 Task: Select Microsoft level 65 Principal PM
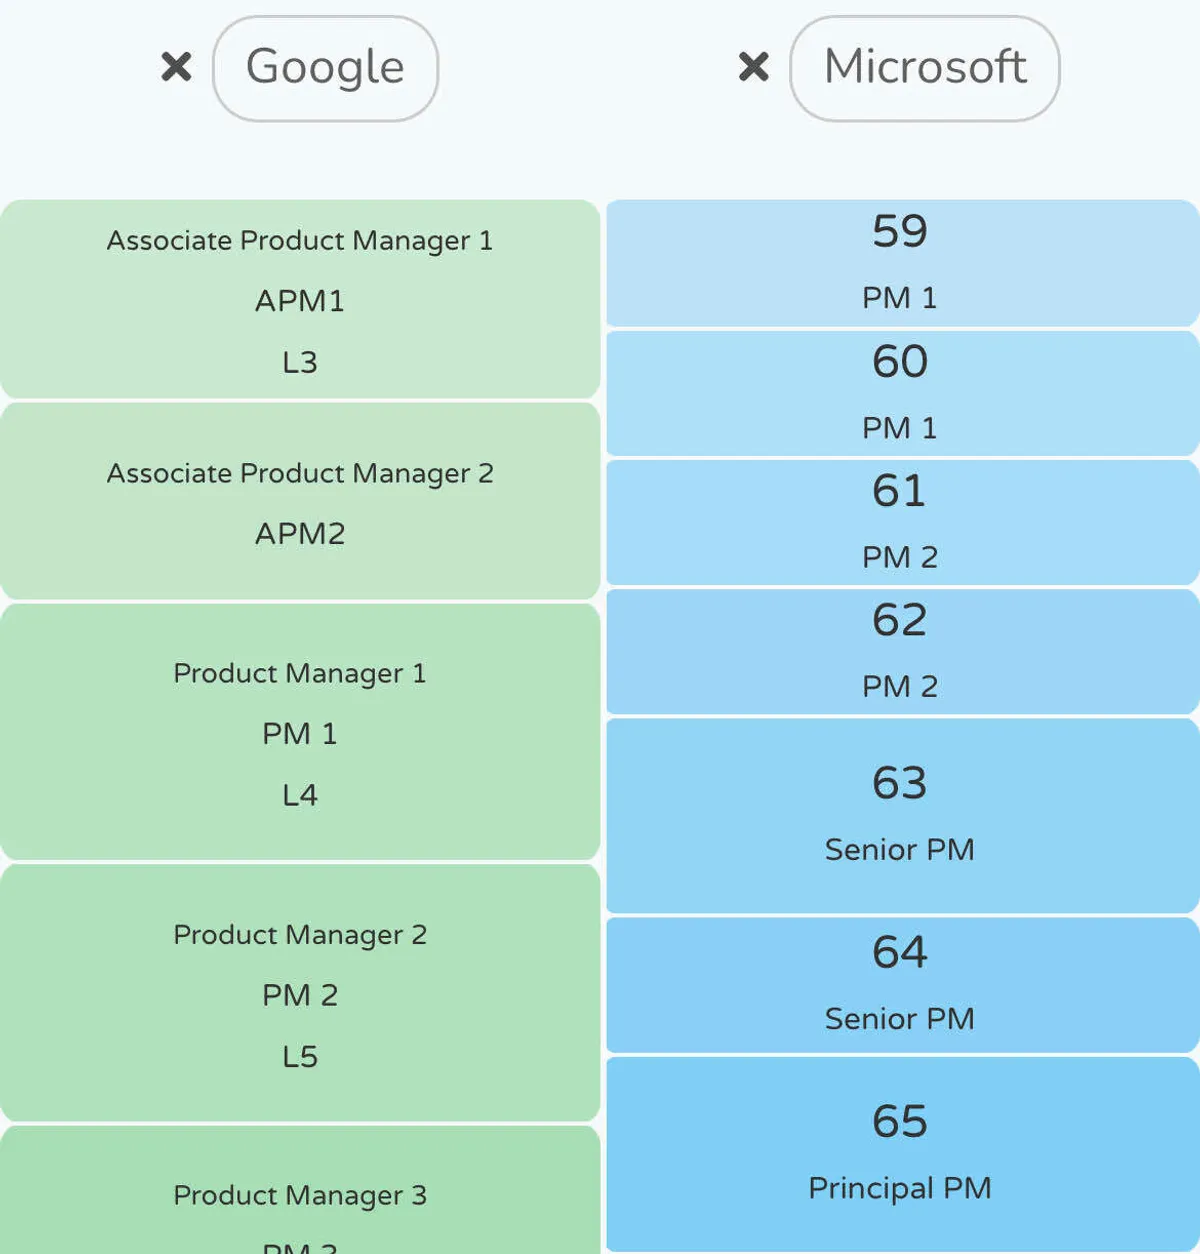tap(900, 1153)
